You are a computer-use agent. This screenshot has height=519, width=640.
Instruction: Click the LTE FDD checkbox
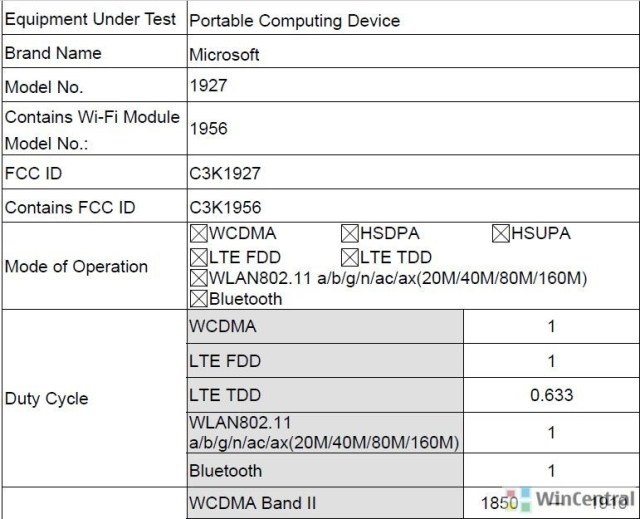click(199, 257)
